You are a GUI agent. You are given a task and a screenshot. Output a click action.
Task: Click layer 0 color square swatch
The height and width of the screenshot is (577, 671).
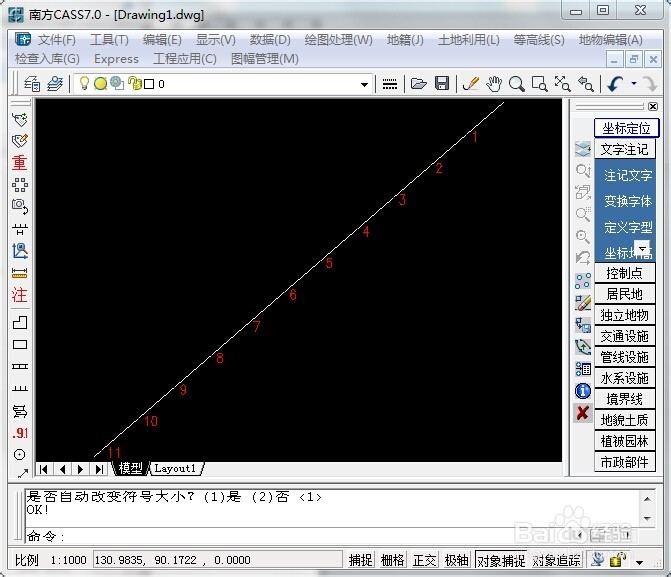(149, 84)
